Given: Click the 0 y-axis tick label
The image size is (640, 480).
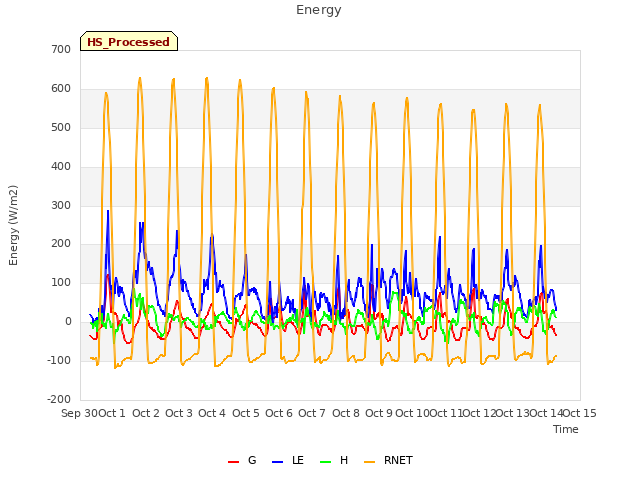Looking at the screenshot, I should click(x=68, y=322).
